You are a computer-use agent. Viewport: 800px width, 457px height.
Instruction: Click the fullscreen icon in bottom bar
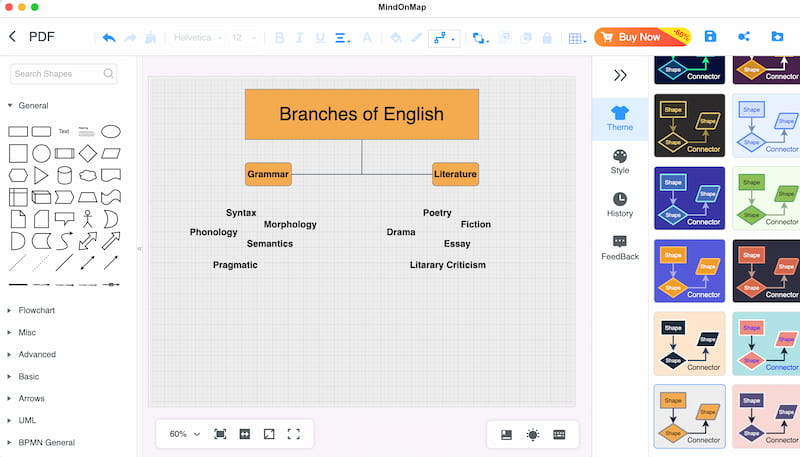coord(293,434)
